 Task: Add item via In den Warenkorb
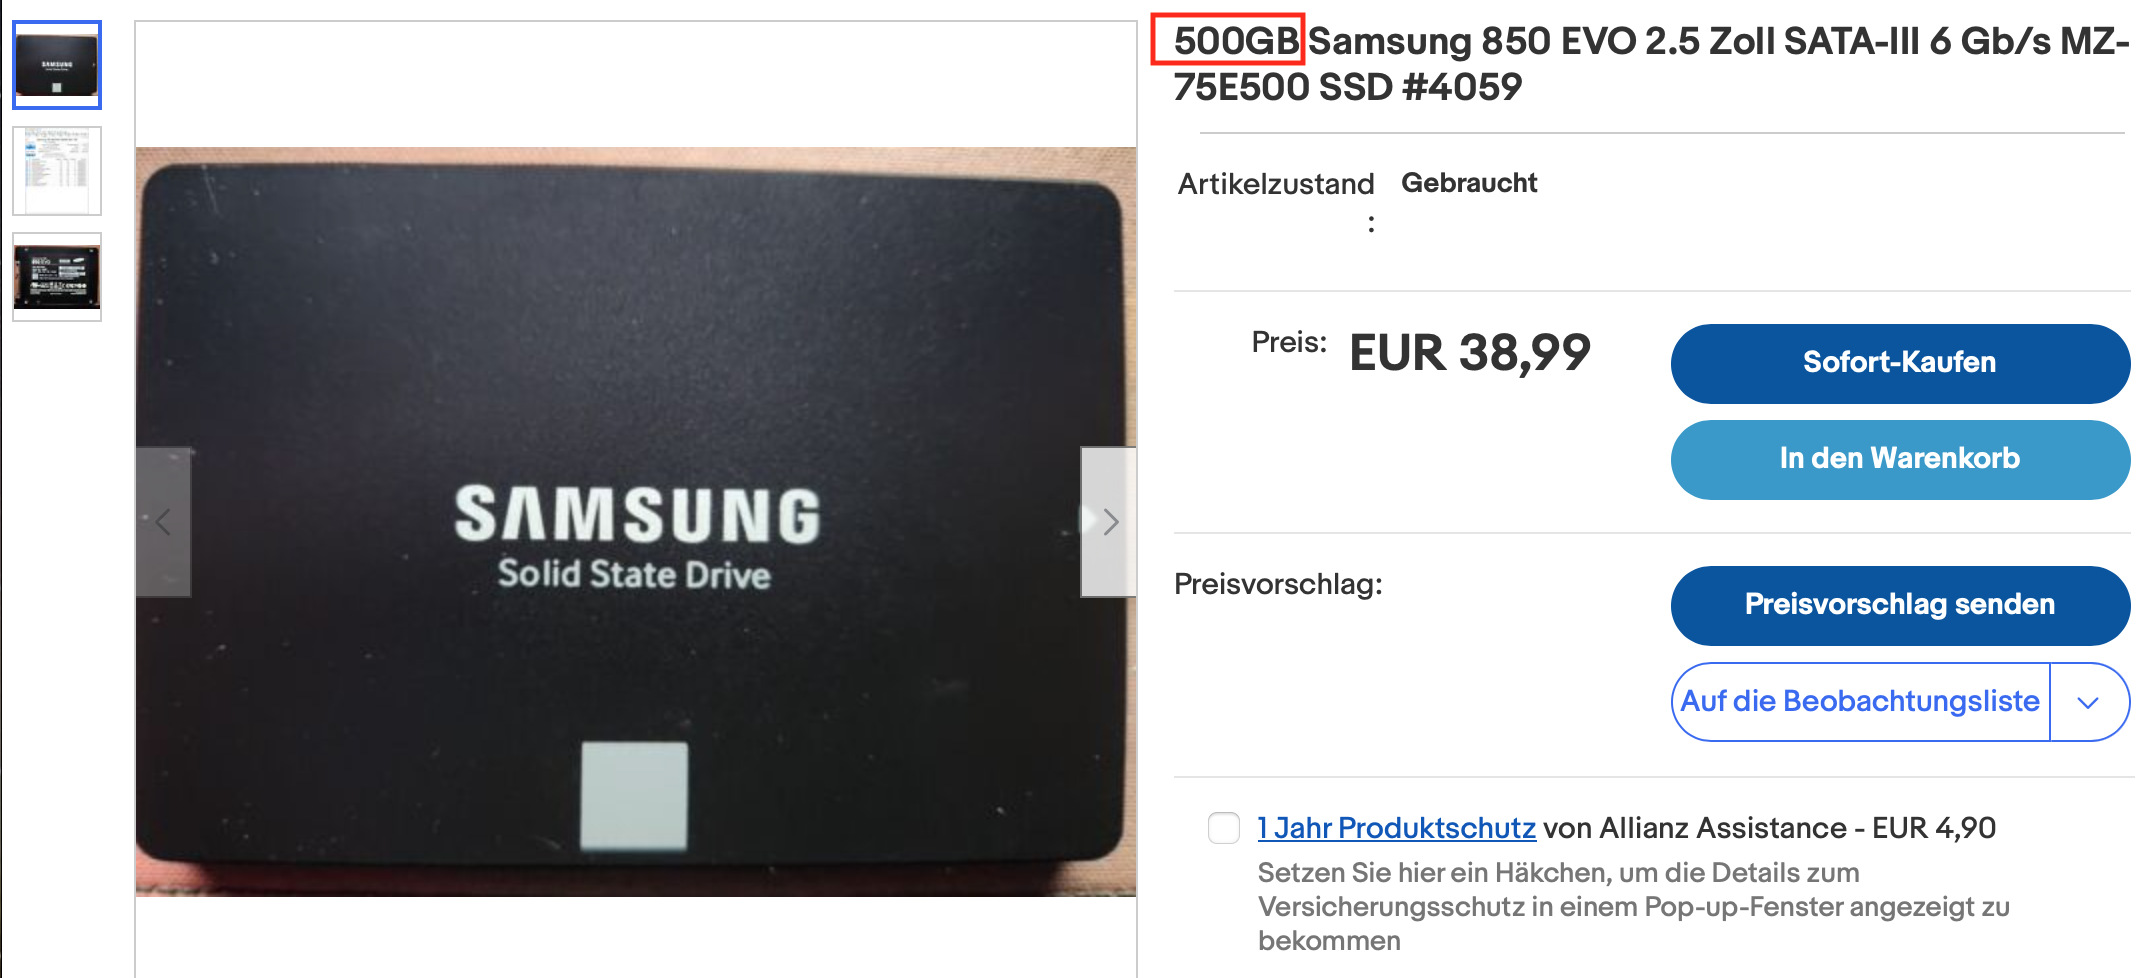point(1900,459)
